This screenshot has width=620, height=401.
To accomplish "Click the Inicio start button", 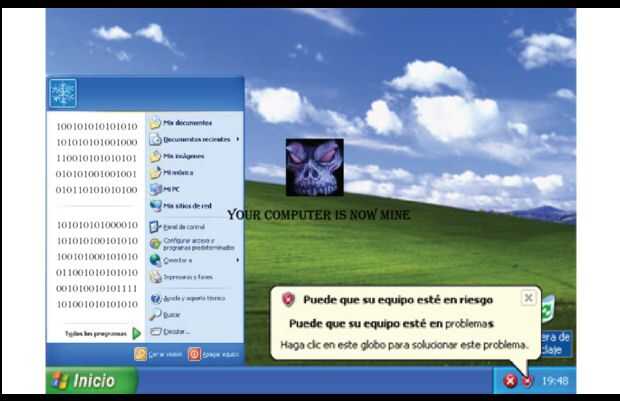I will coord(92,380).
